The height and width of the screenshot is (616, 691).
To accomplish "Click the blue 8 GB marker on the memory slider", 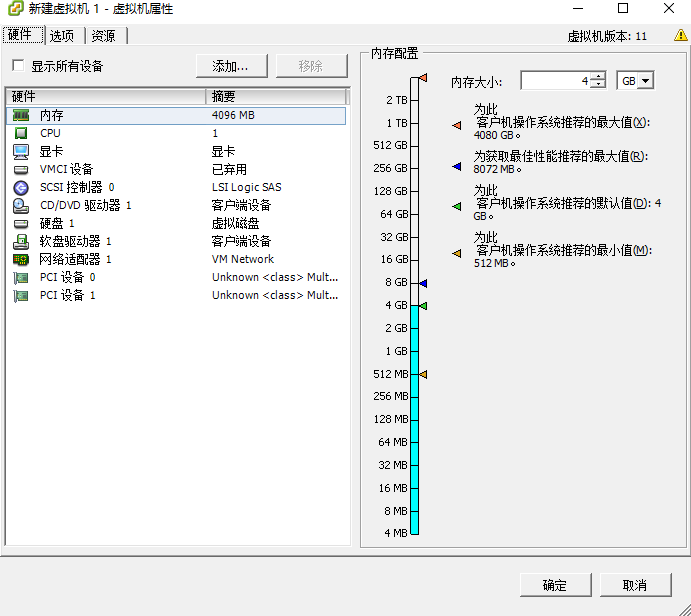I will tap(423, 283).
